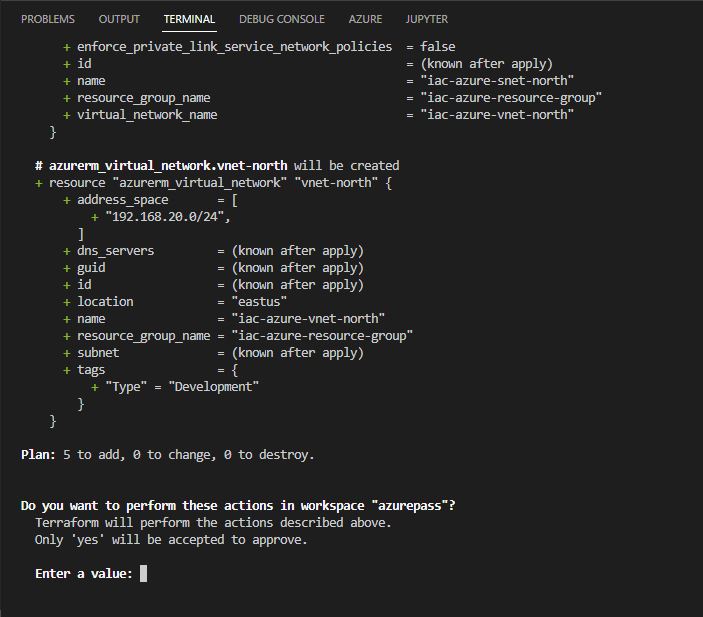Image resolution: width=703 pixels, height=617 pixels.
Task: Click the "iac-azure-snet-north" name value
Action: coord(497,81)
